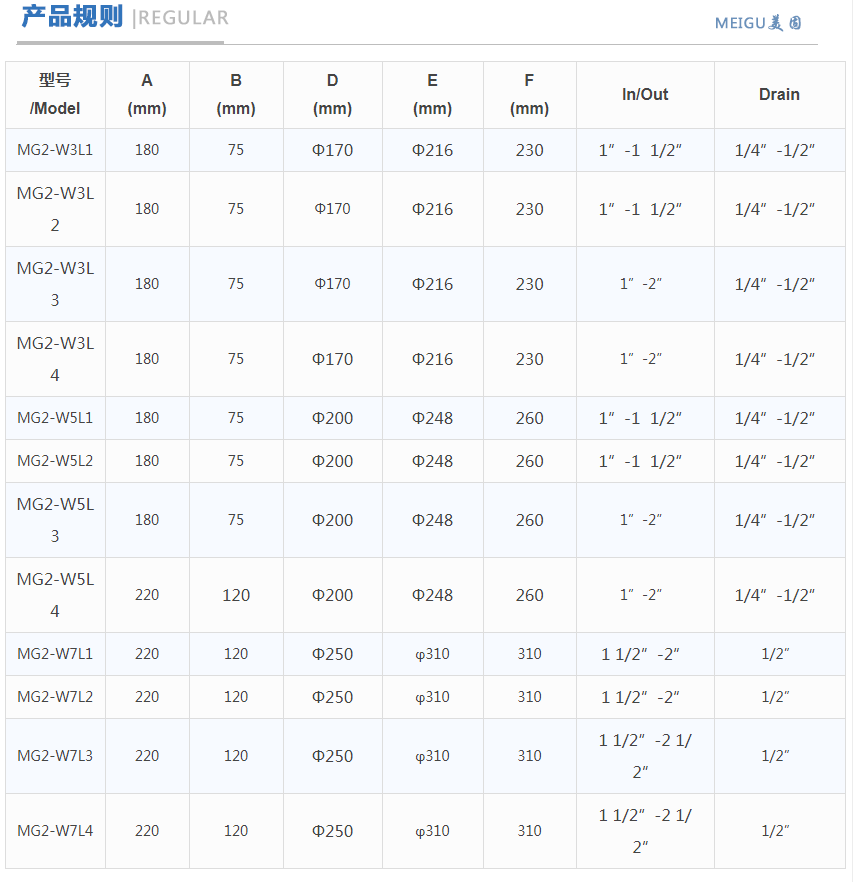Viewport: 853px width, 882px height.
Task: Select the D (mm) column header
Action: click(x=332, y=94)
